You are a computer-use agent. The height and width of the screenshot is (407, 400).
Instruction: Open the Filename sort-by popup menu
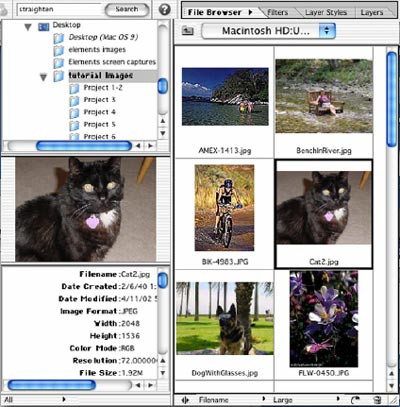[x=232, y=399]
